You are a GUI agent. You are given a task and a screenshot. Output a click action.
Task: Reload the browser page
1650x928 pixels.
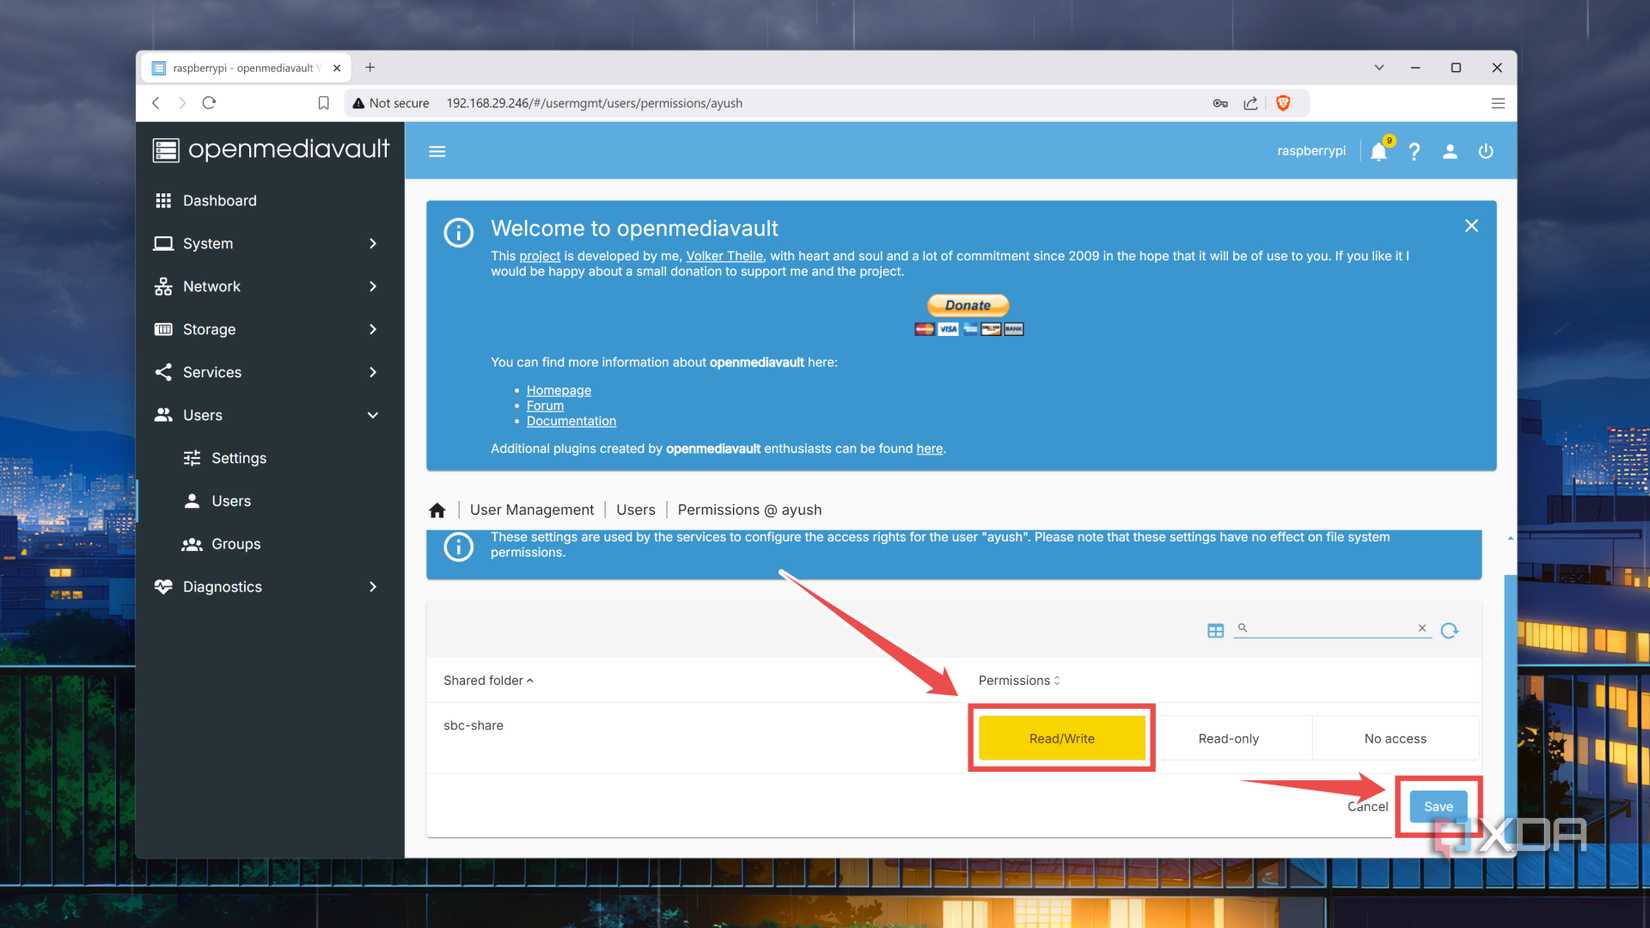209,103
